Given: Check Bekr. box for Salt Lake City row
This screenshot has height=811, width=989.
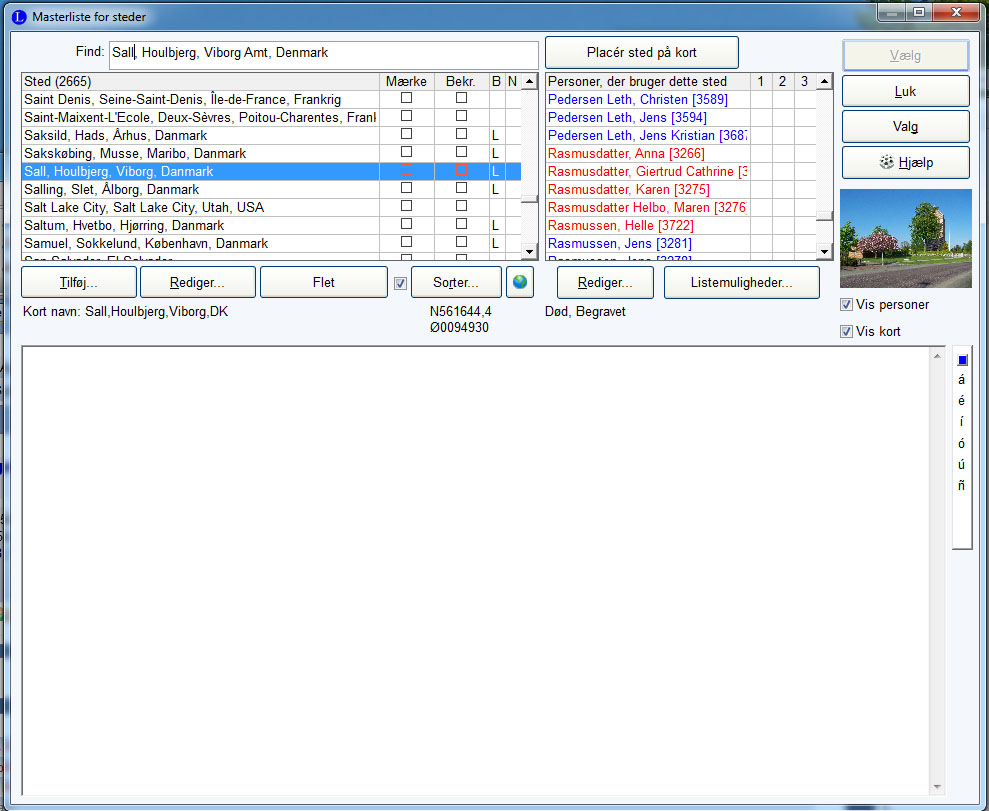Looking at the screenshot, I should point(462,206).
